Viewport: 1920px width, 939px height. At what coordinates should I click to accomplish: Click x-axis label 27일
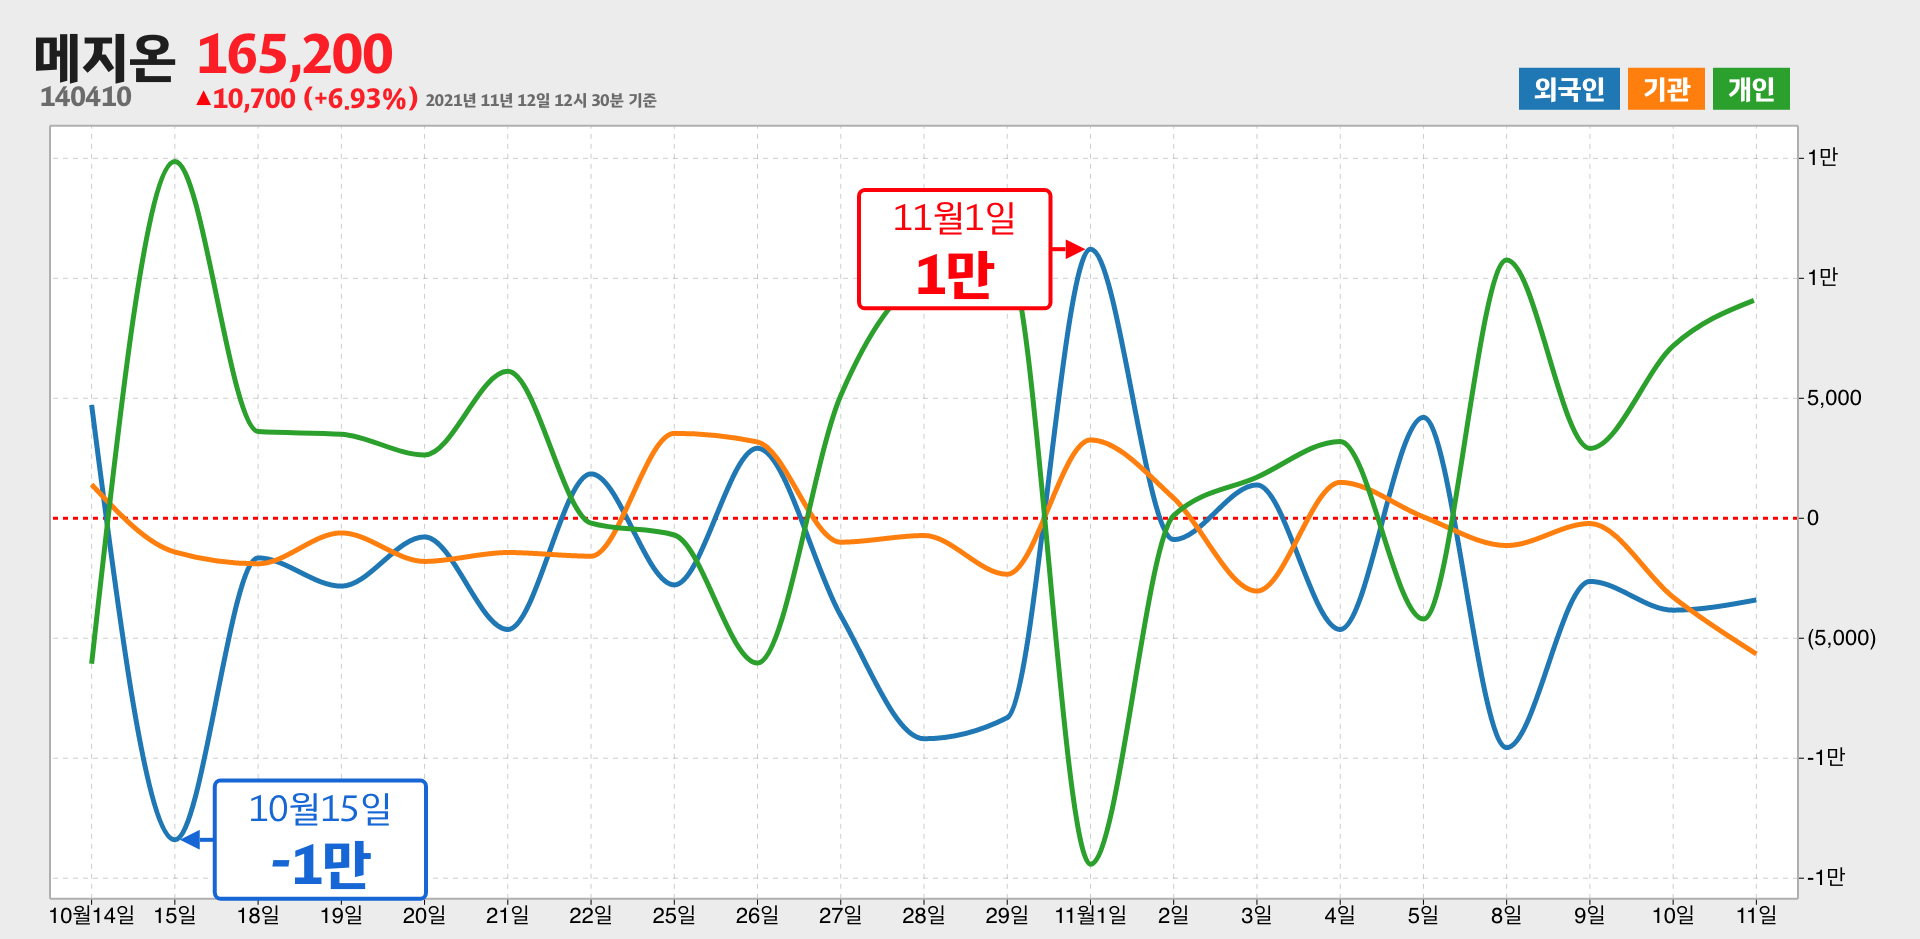click(x=840, y=915)
